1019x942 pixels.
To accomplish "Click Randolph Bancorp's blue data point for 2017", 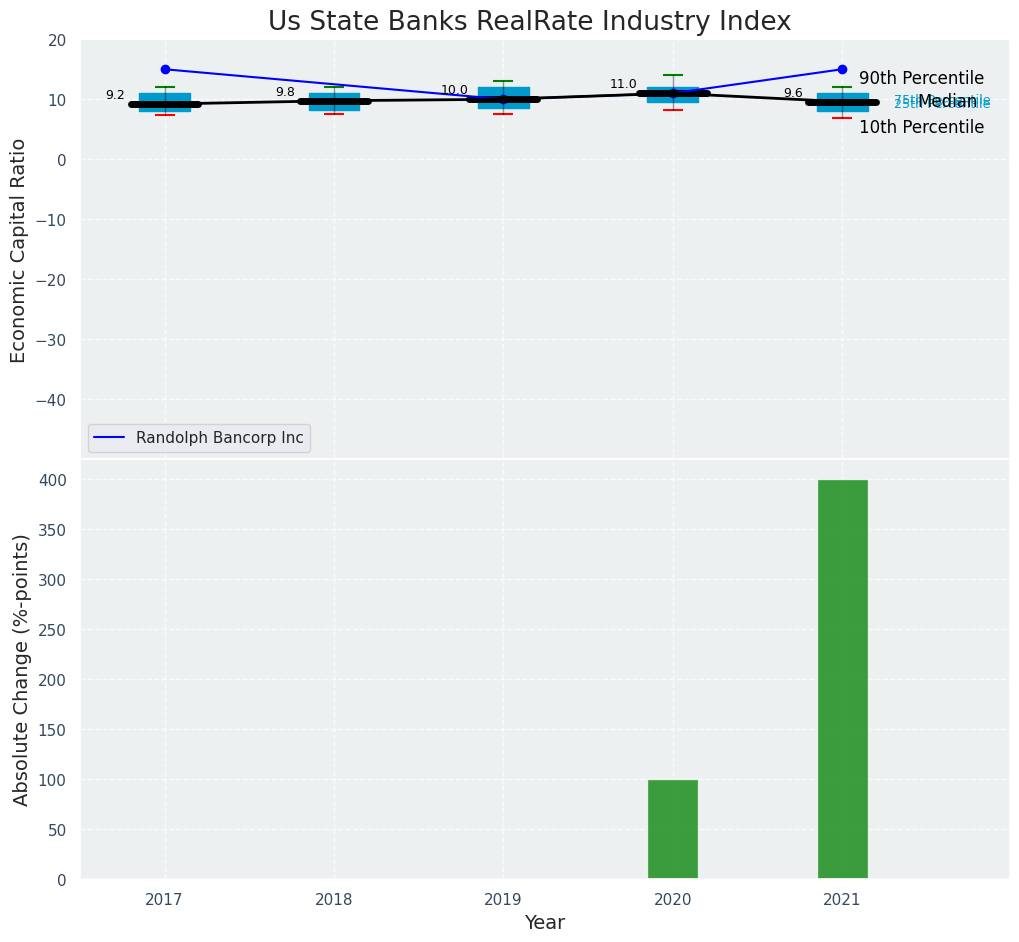I will [x=165, y=70].
